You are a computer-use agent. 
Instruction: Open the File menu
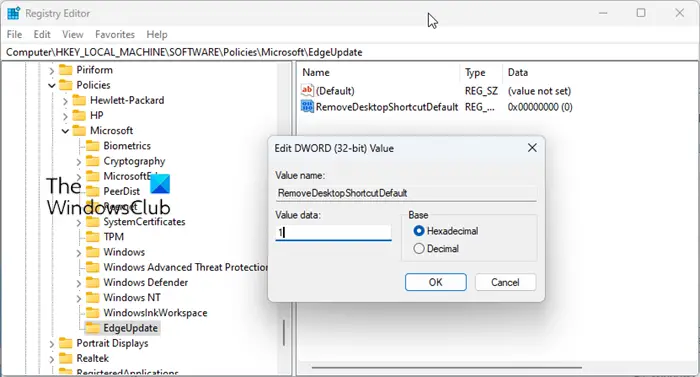(x=14, y=34)
